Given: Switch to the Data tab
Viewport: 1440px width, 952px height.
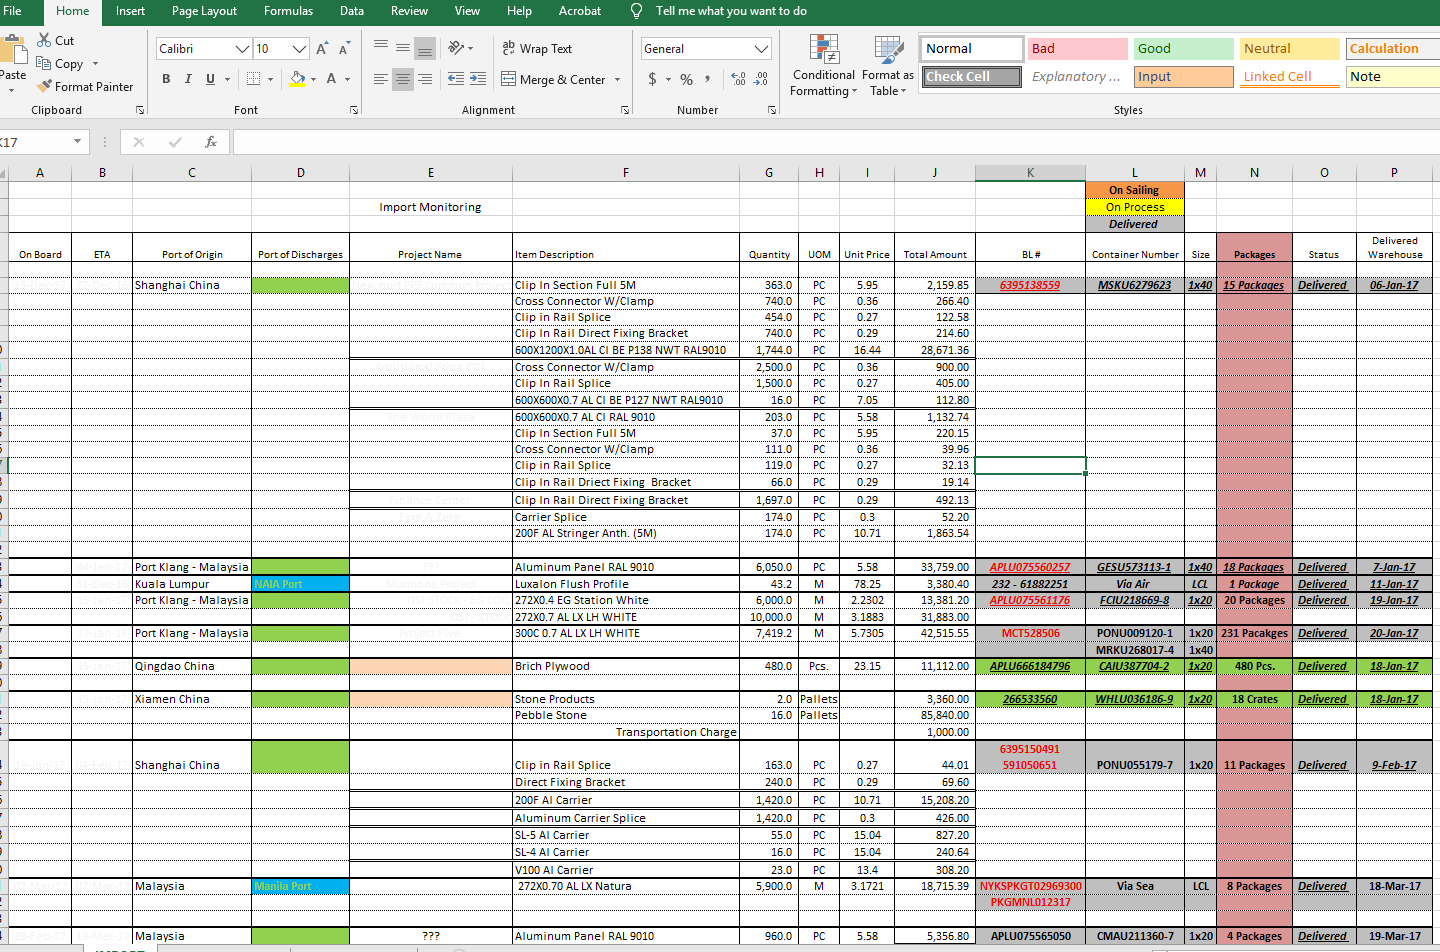Looking at the screenshot, I should tap(352, 11).
